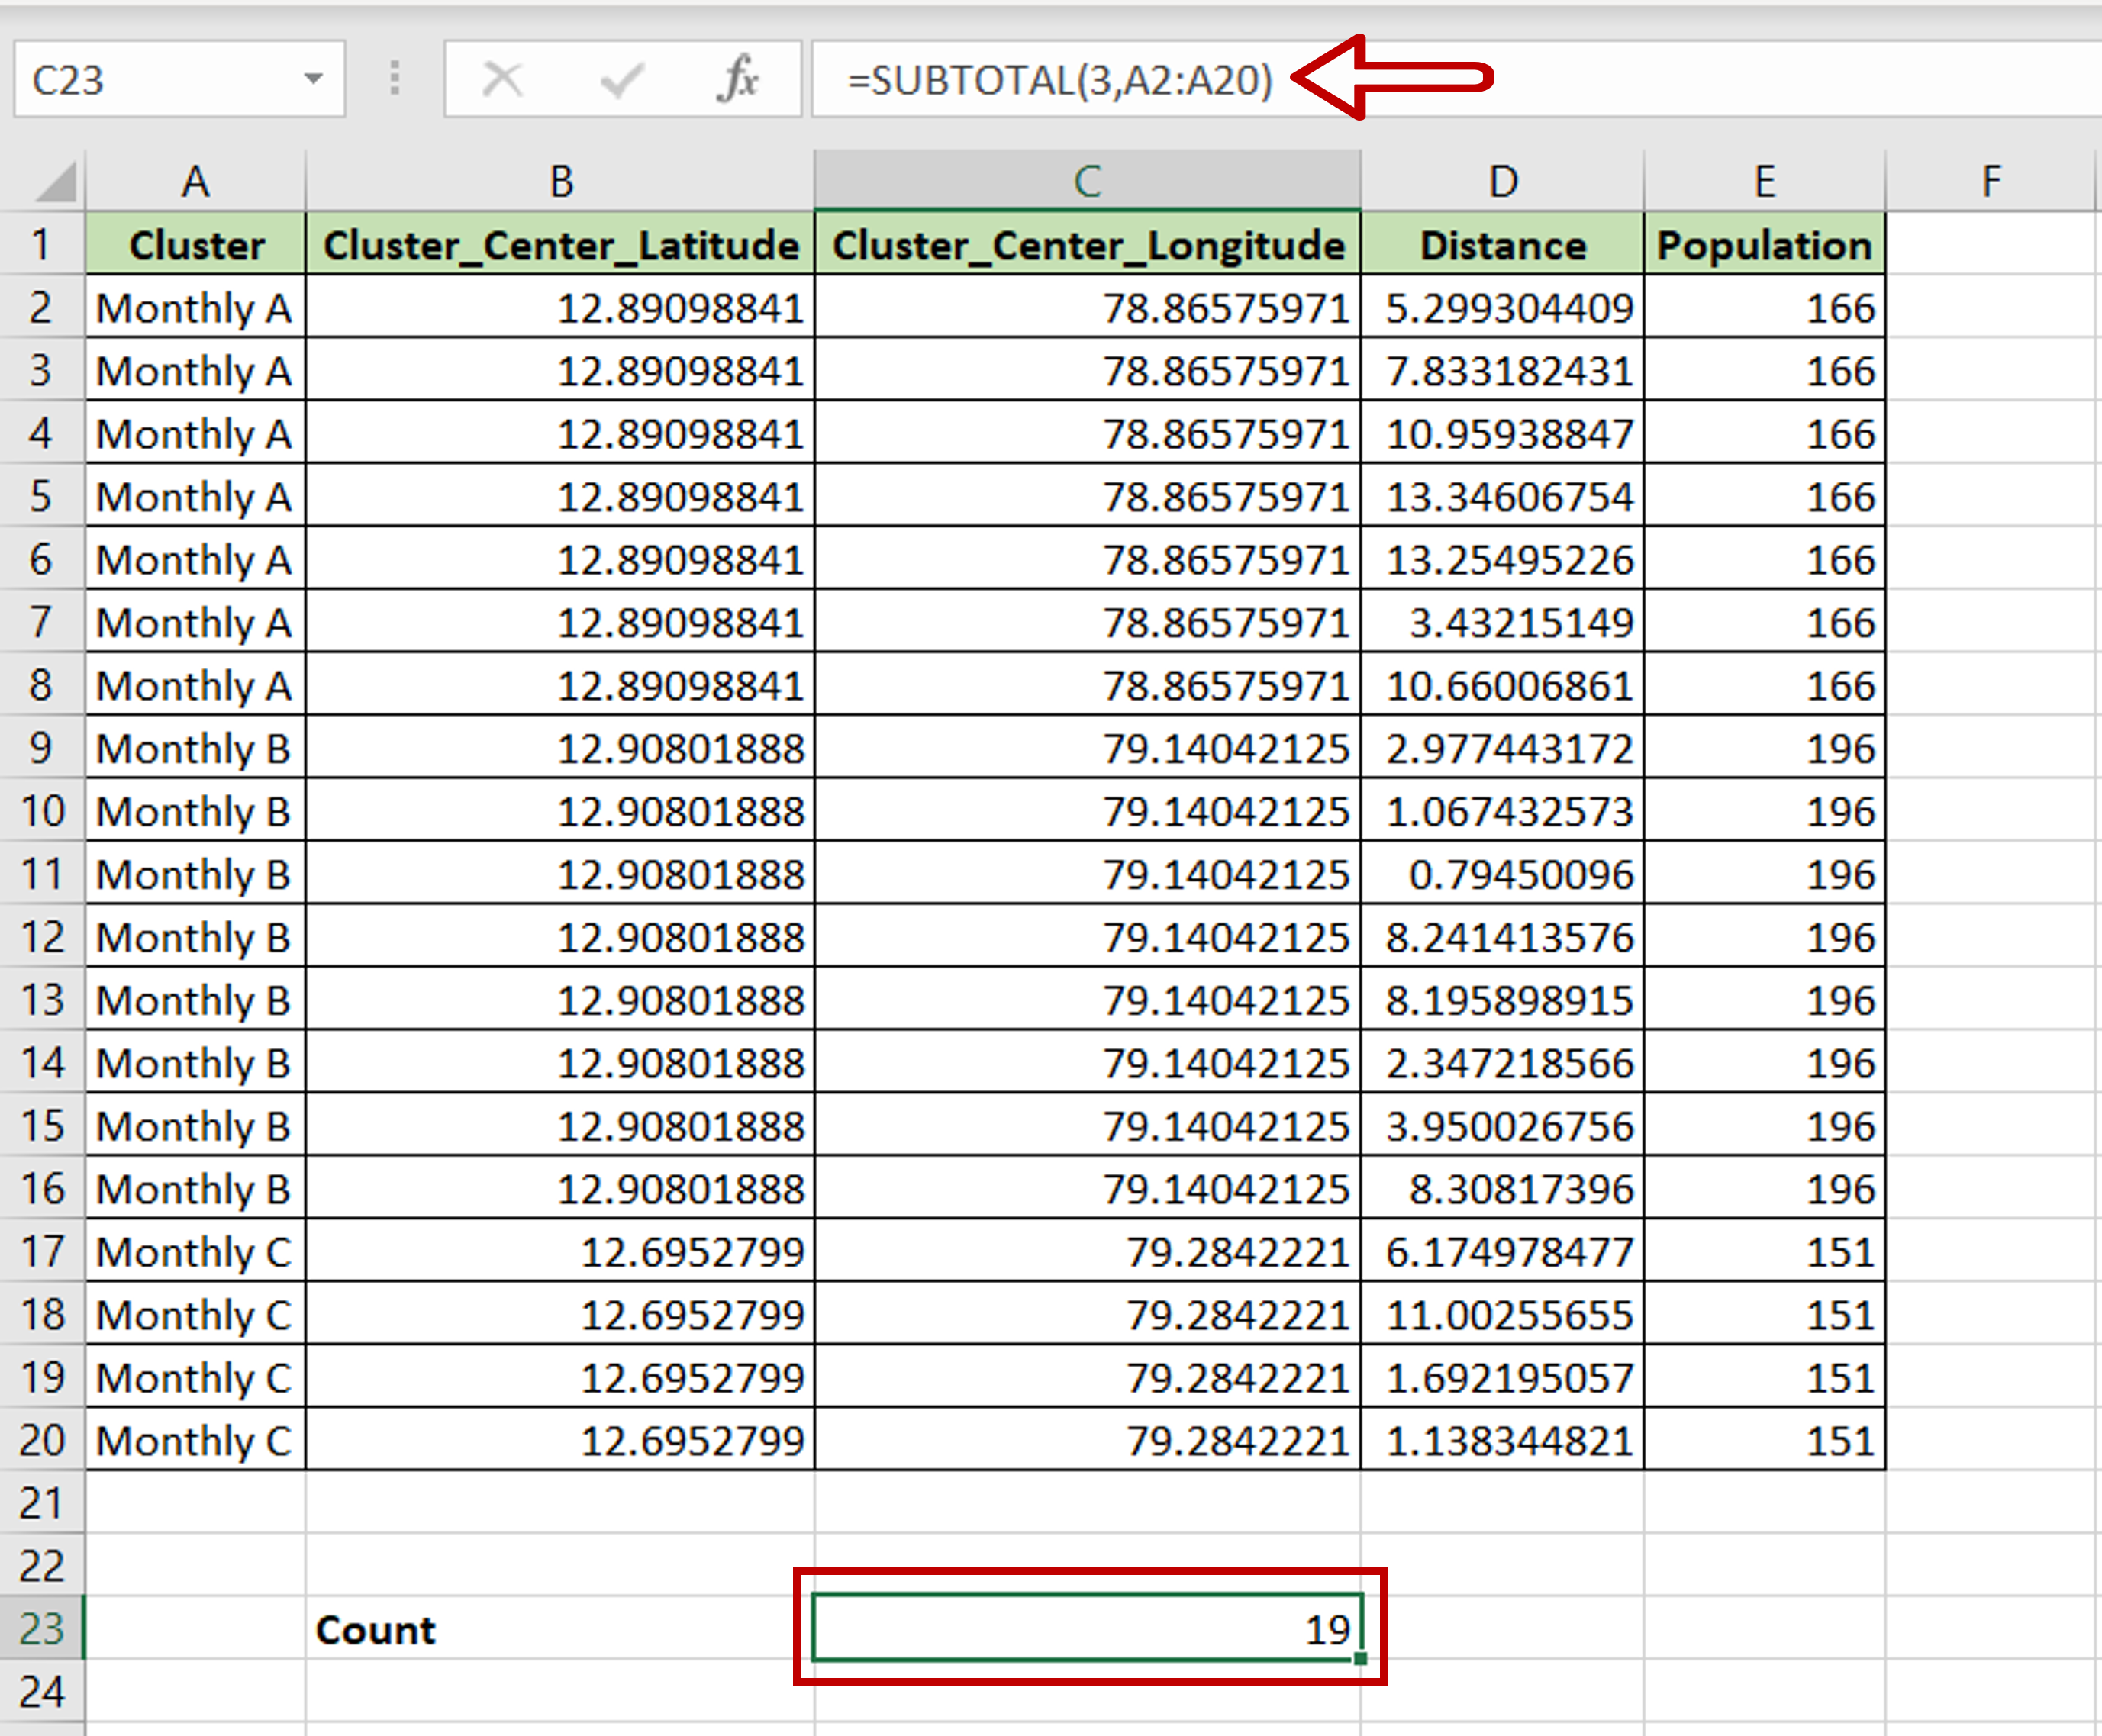Click the Cluster_Center_Latitude header cell
The height and width of the screenshot is (1736, 2102).
click(x=560, y=244)
